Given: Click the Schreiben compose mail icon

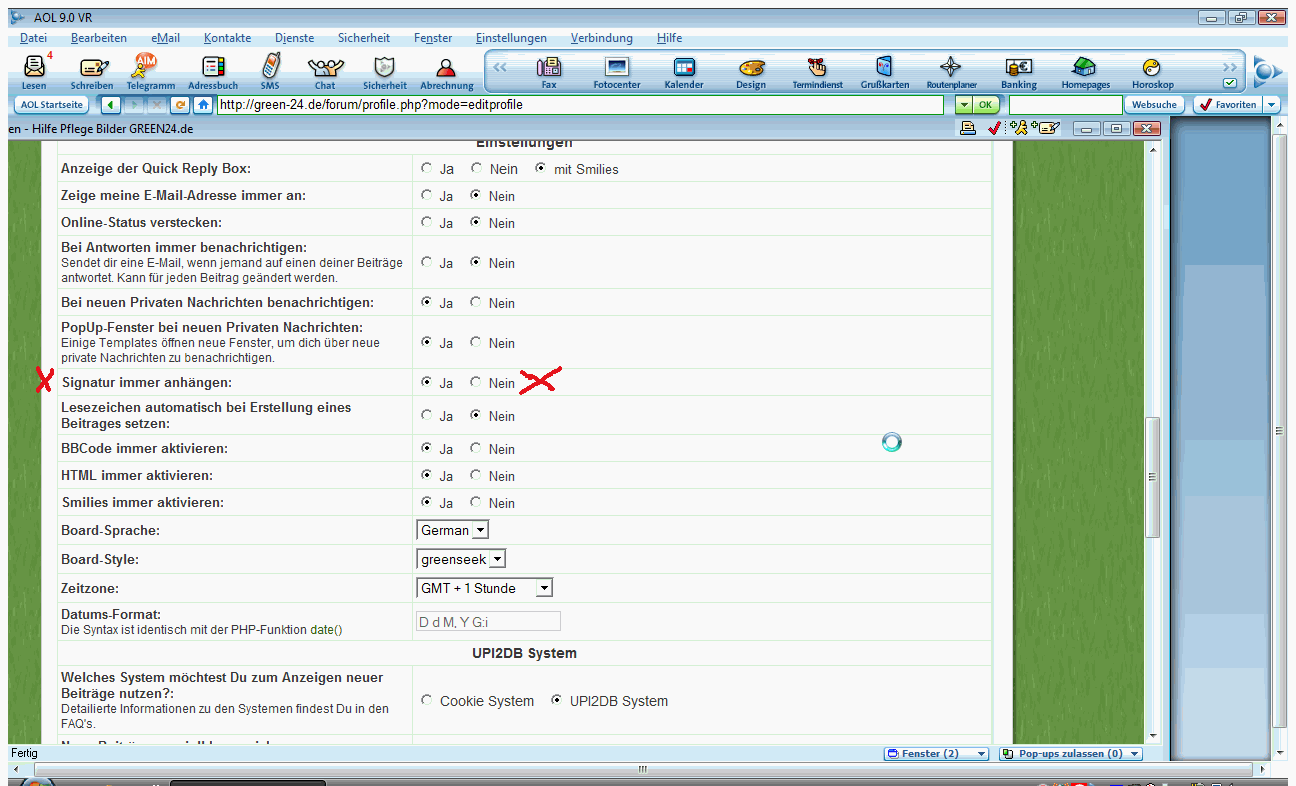Looking at the screenshot, I should point(91,70).
